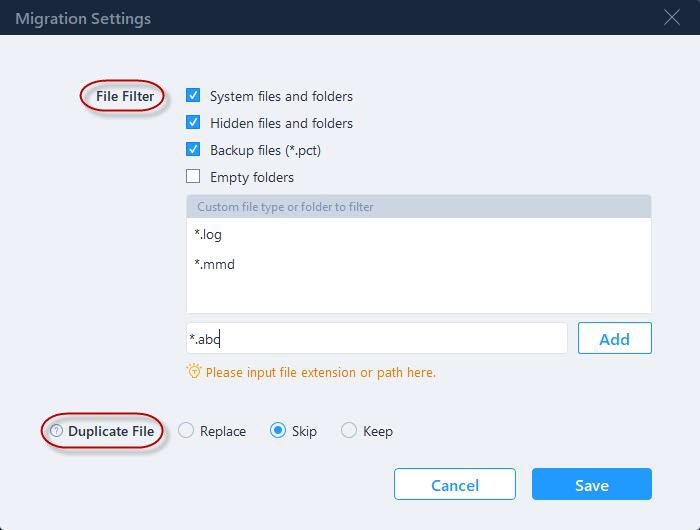Click the File Filter label
Screen dimensions: 700x530
pos(125,97)
